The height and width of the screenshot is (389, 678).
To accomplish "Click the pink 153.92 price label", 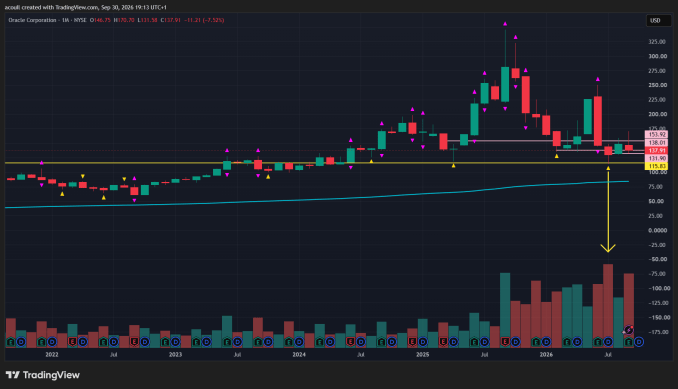I will pyautogui.click(x=656, y=134).
